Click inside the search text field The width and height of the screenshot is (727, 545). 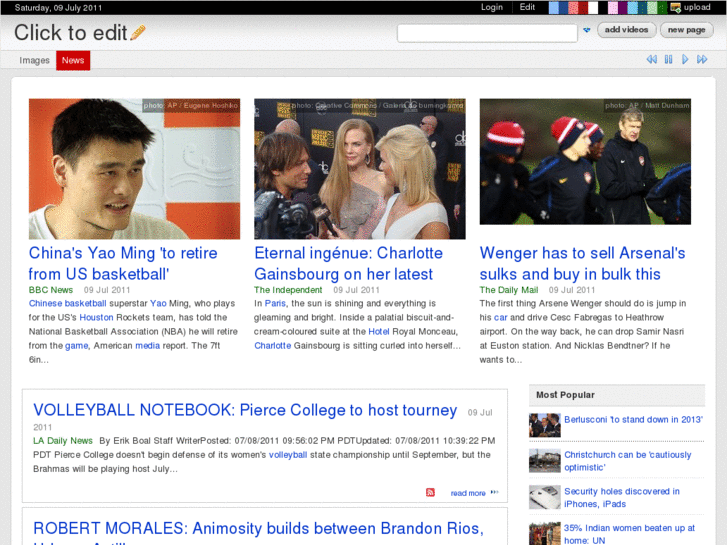coord(486,33)
